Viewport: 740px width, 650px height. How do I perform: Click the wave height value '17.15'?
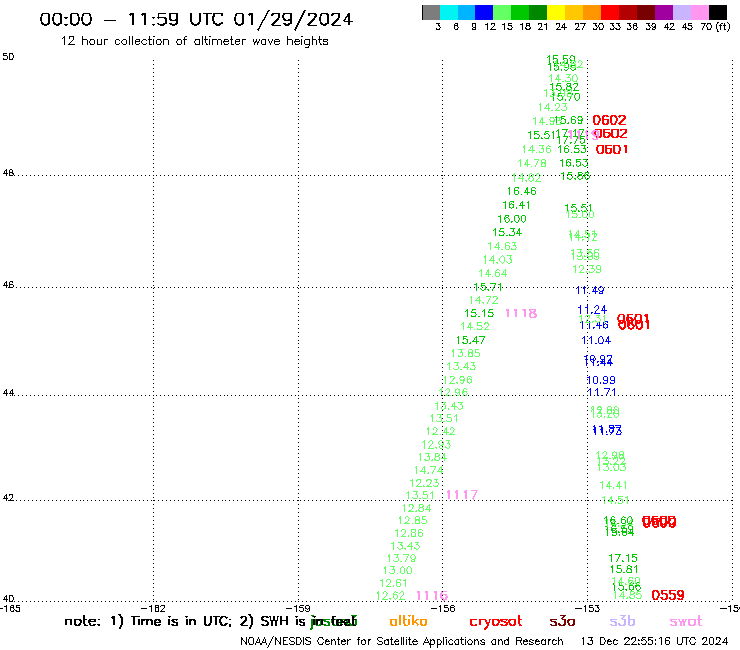(x=623, y=558)
